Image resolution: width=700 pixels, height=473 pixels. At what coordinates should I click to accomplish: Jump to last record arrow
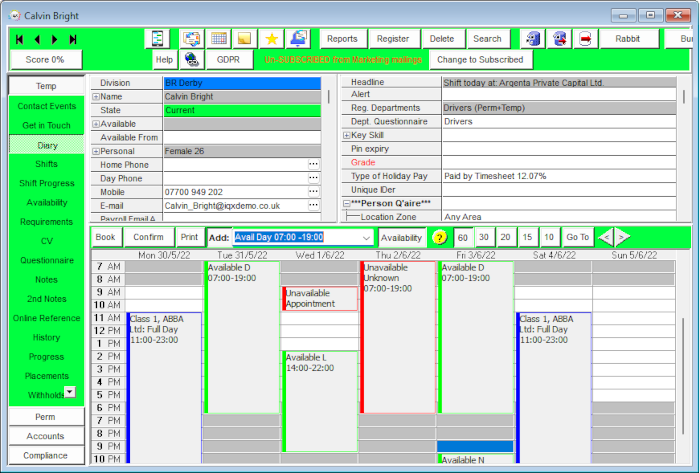coord(73,39)
